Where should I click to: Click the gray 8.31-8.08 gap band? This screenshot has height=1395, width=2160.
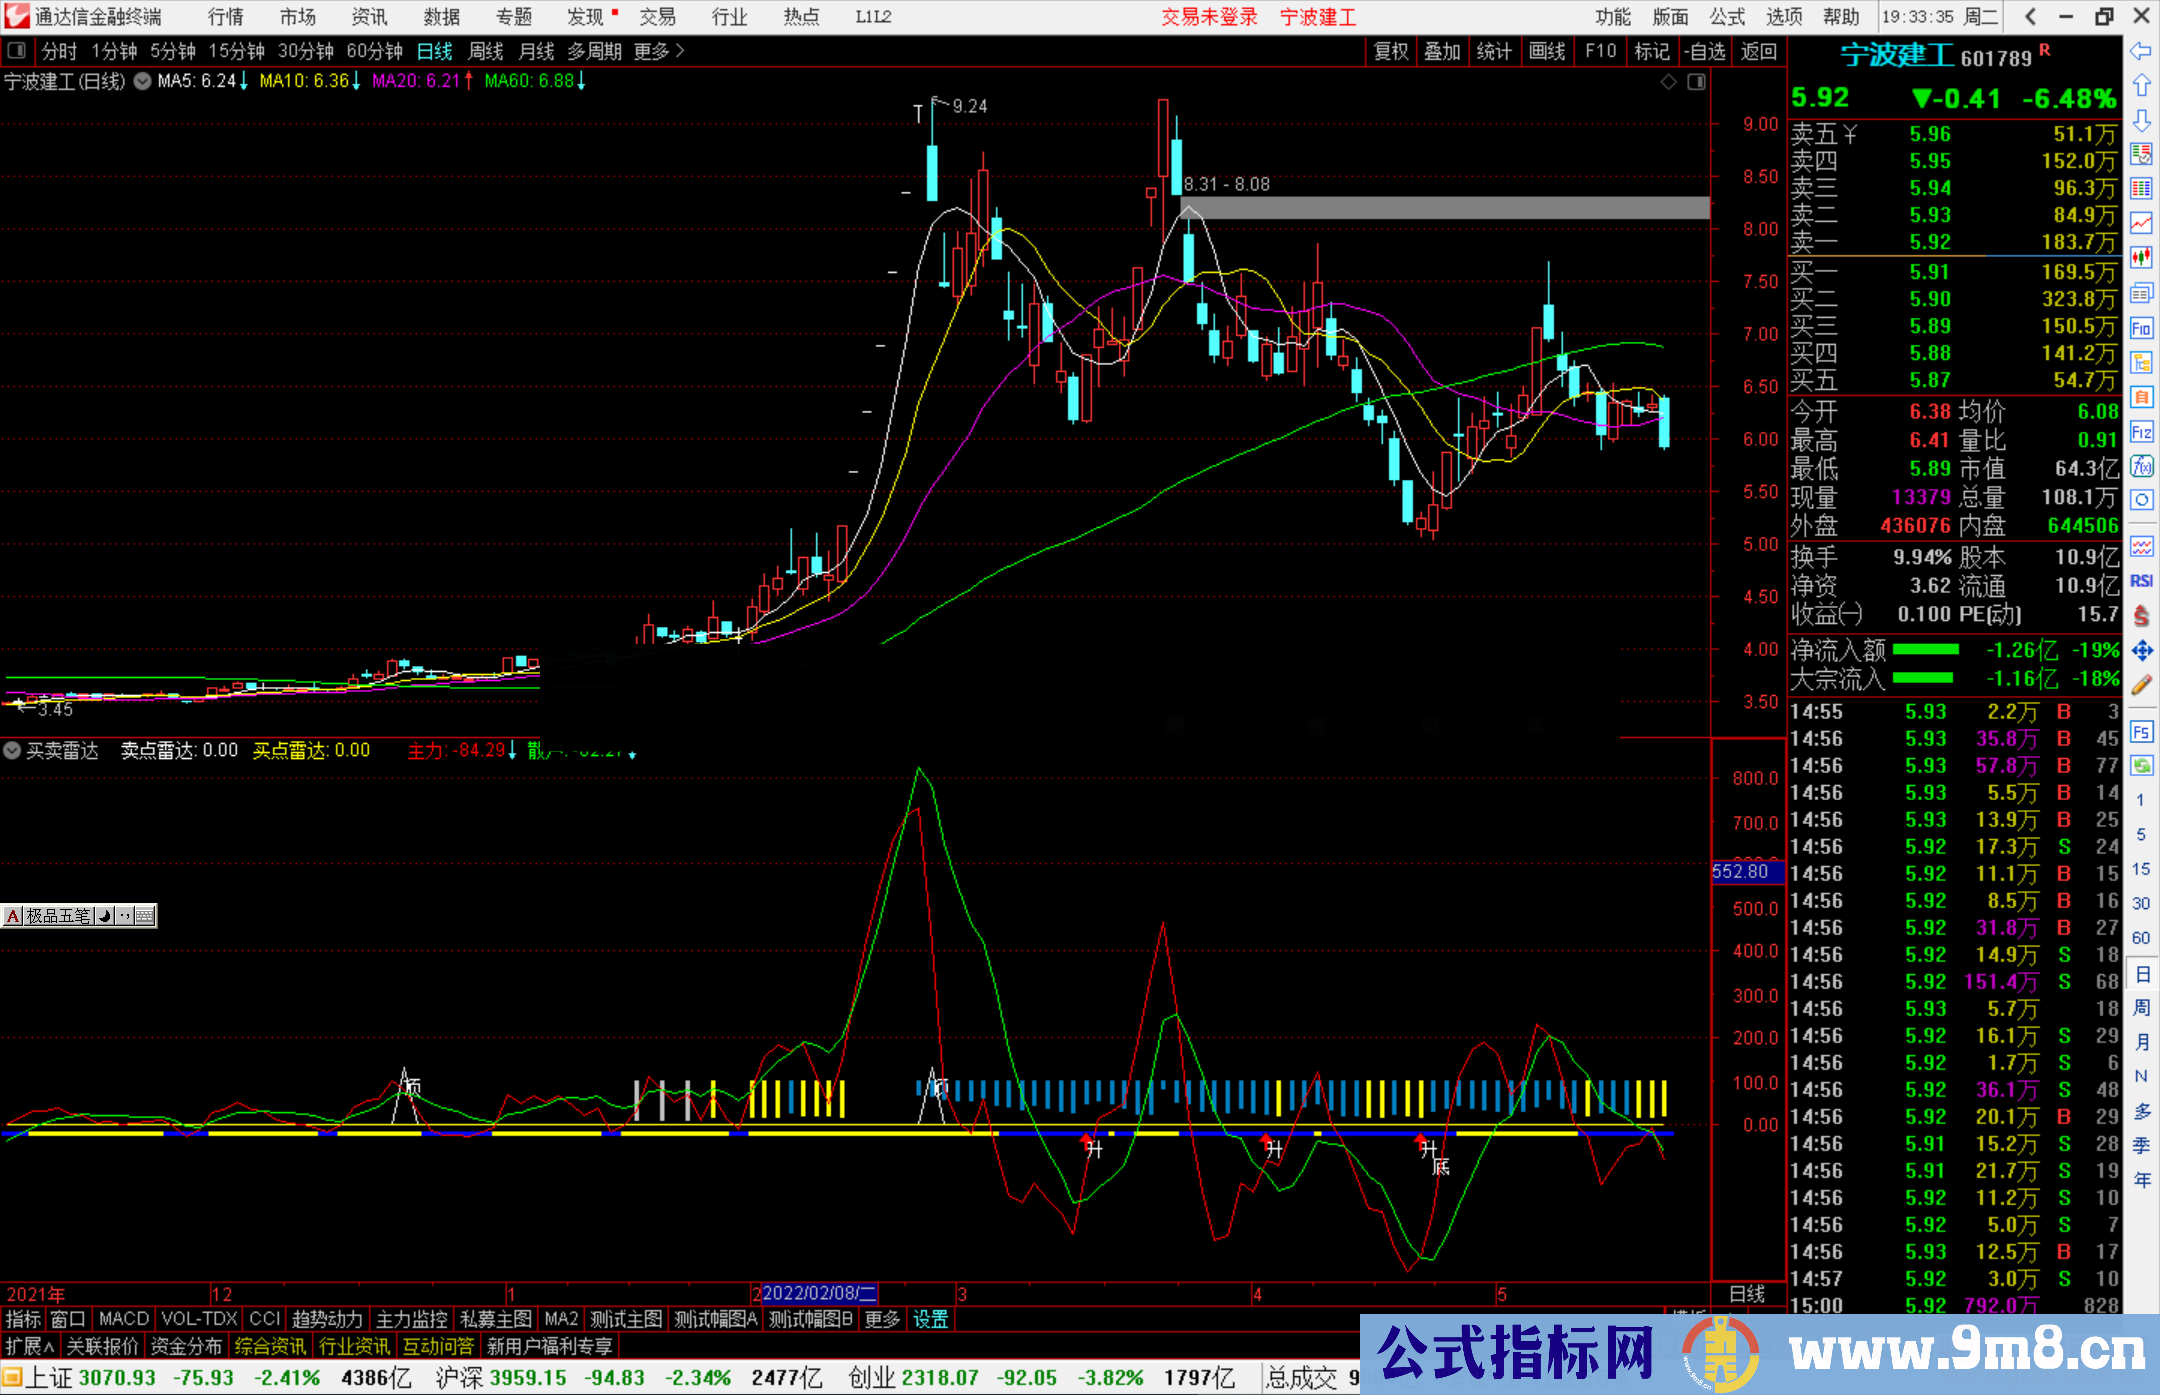1445,208
